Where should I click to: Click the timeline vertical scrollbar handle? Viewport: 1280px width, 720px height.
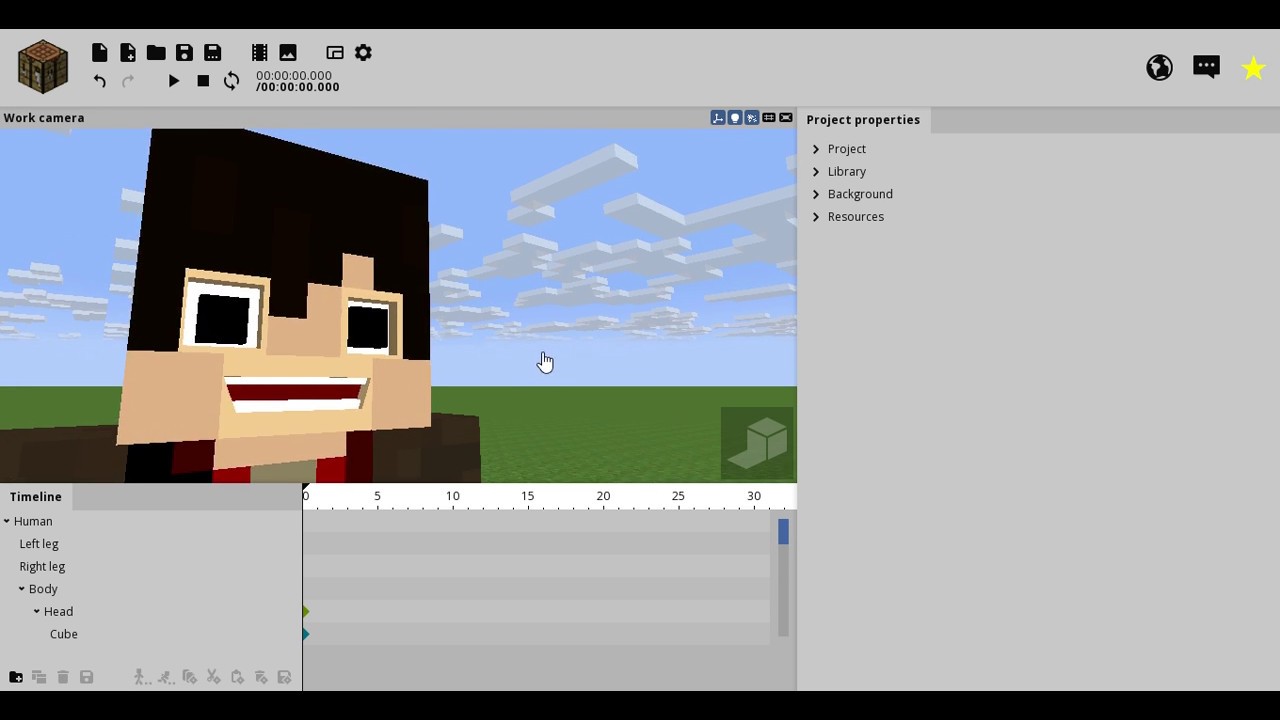783,531
